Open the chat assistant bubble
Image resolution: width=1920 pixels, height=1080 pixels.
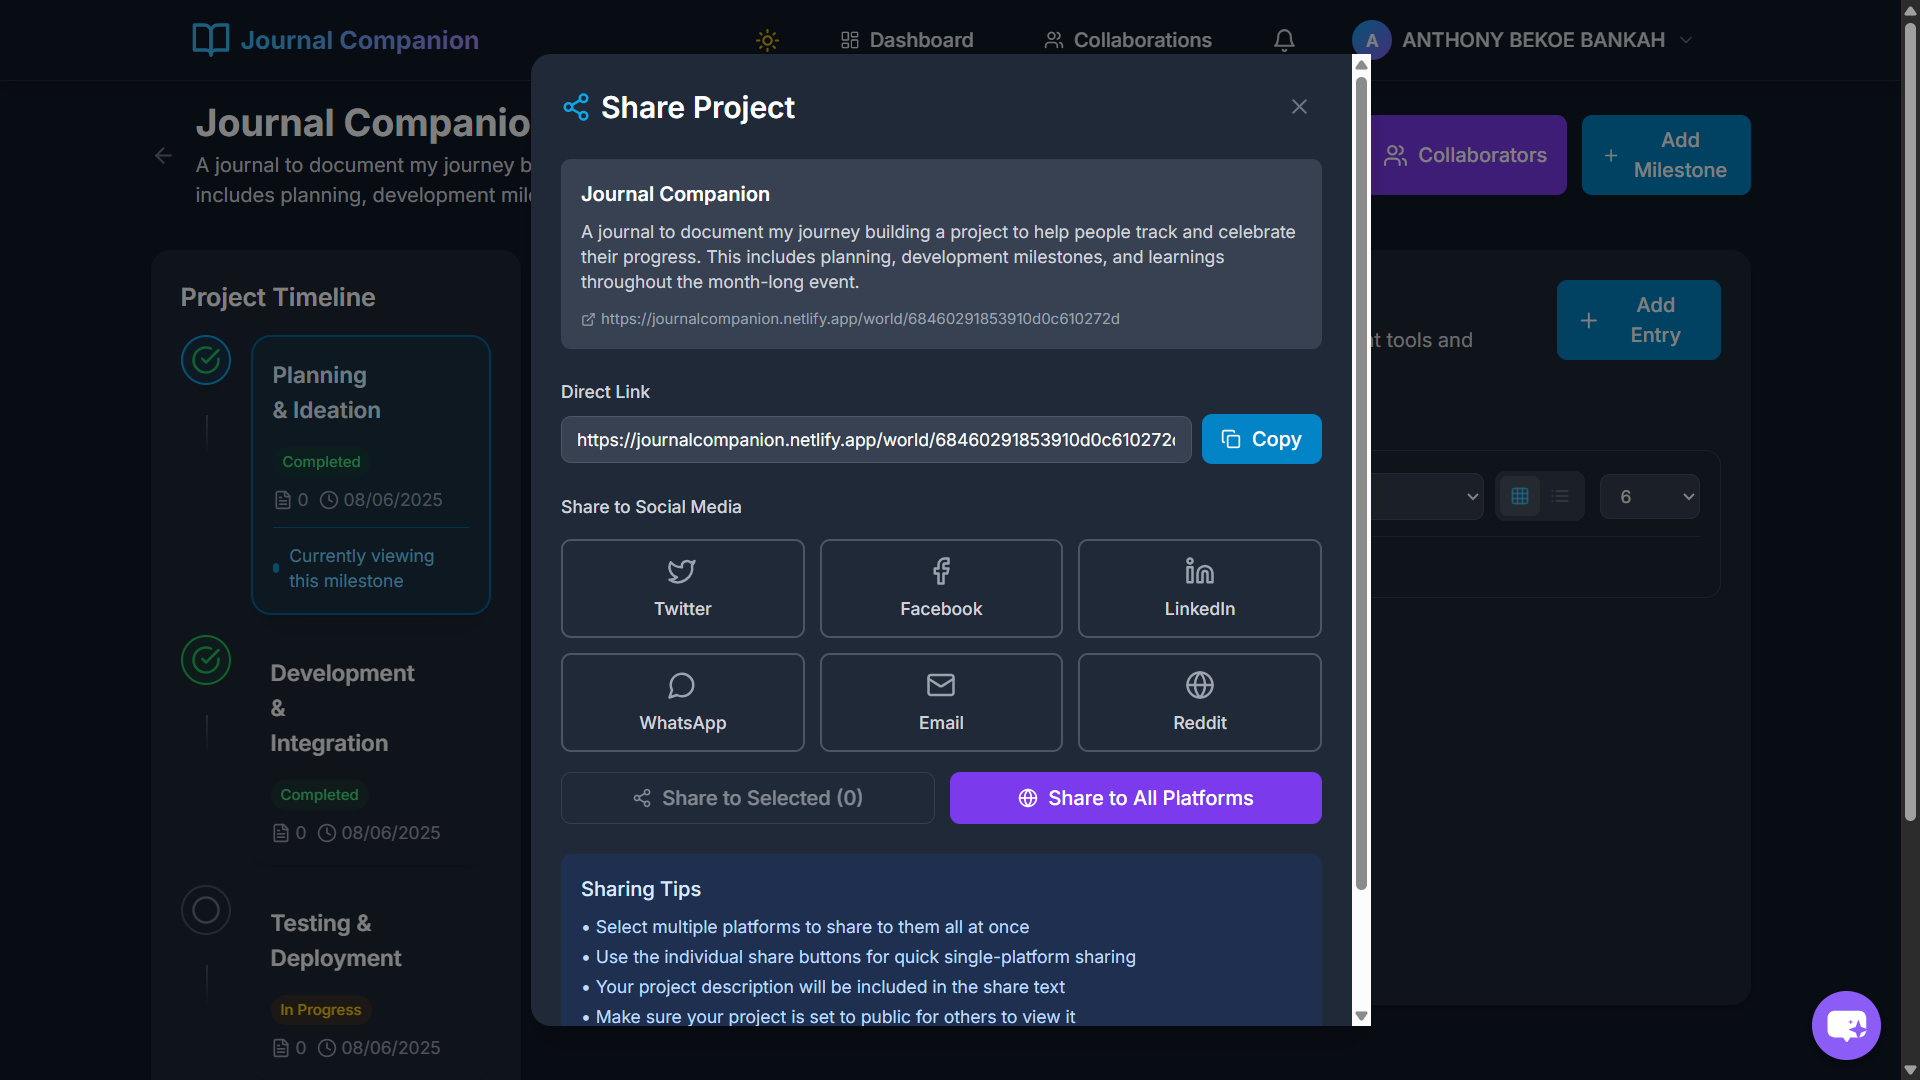[1845, 1025]
